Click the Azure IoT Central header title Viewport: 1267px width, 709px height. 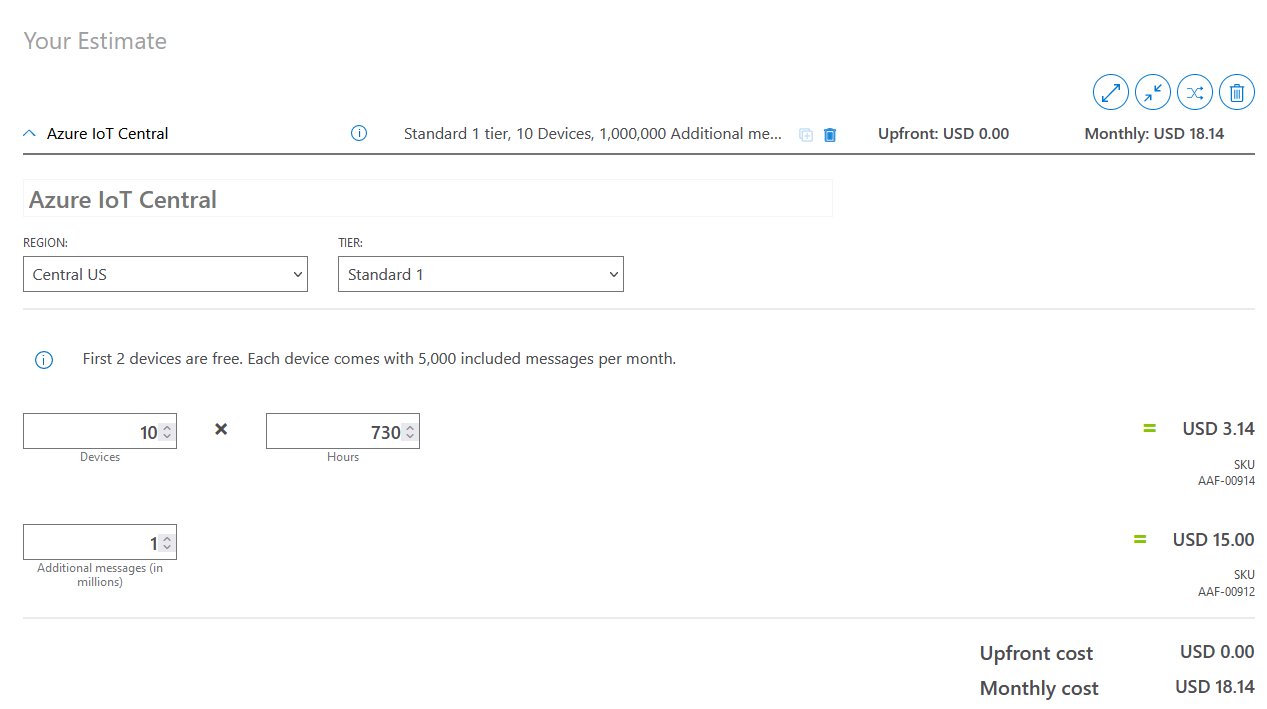coord(108,134)
